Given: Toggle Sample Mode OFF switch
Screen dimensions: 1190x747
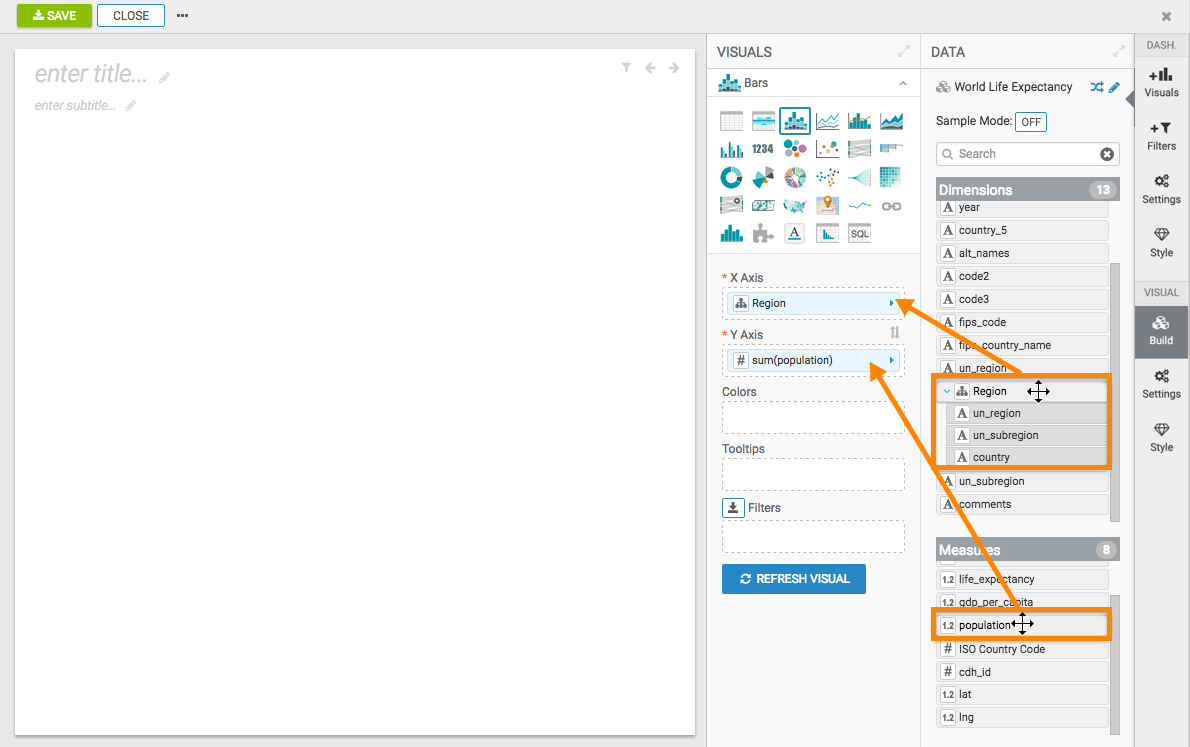Looking at the screenshot, I should 1030,121.
